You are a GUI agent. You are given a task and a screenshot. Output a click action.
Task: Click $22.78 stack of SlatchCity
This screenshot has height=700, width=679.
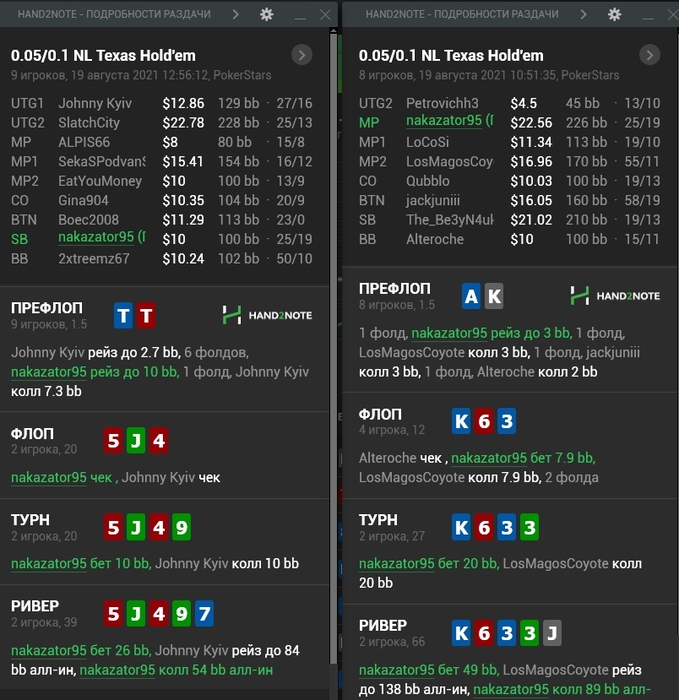(x=183, y=123)
